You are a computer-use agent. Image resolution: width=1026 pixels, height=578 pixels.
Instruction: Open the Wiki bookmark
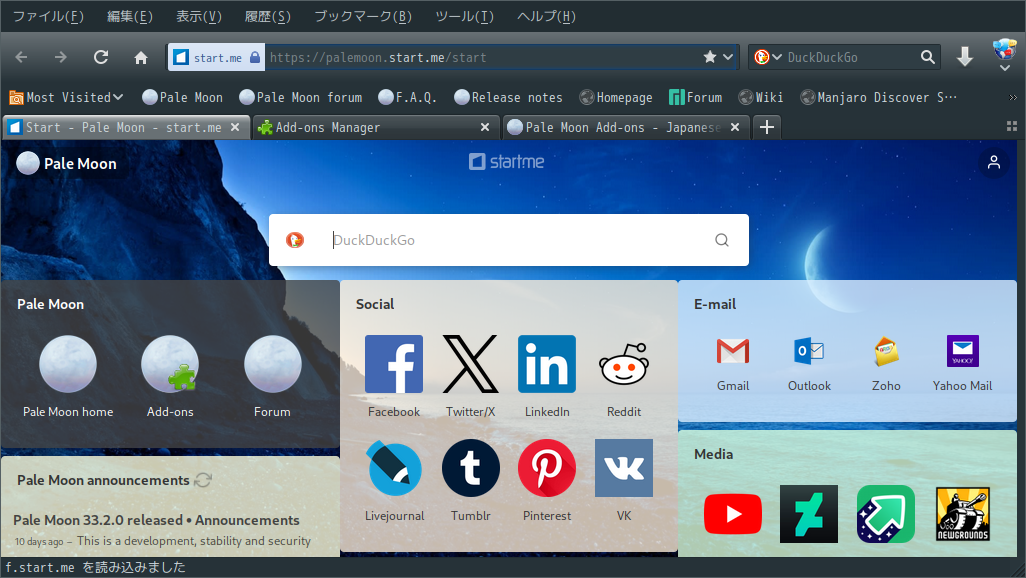(x=761, y=97)
